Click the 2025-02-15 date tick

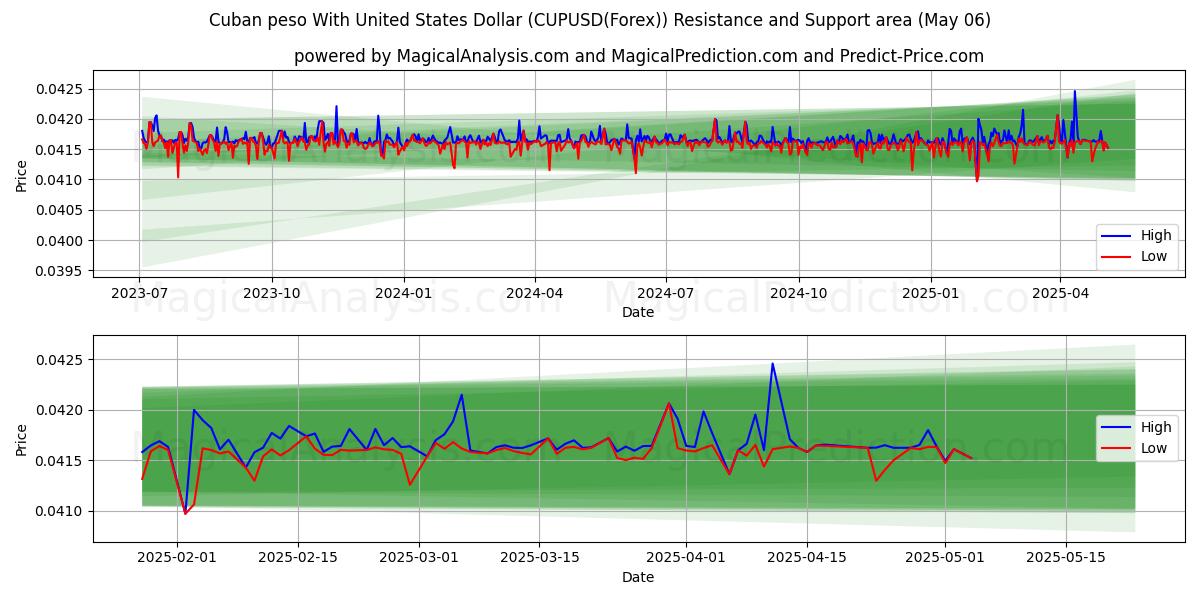click(x=297, y=559)
